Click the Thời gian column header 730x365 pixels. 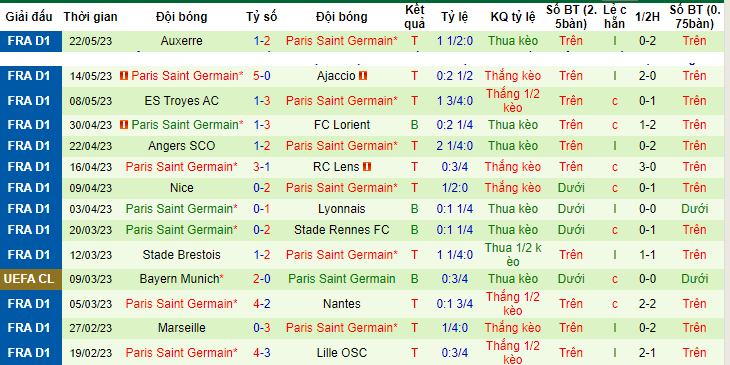pos(91,17)
